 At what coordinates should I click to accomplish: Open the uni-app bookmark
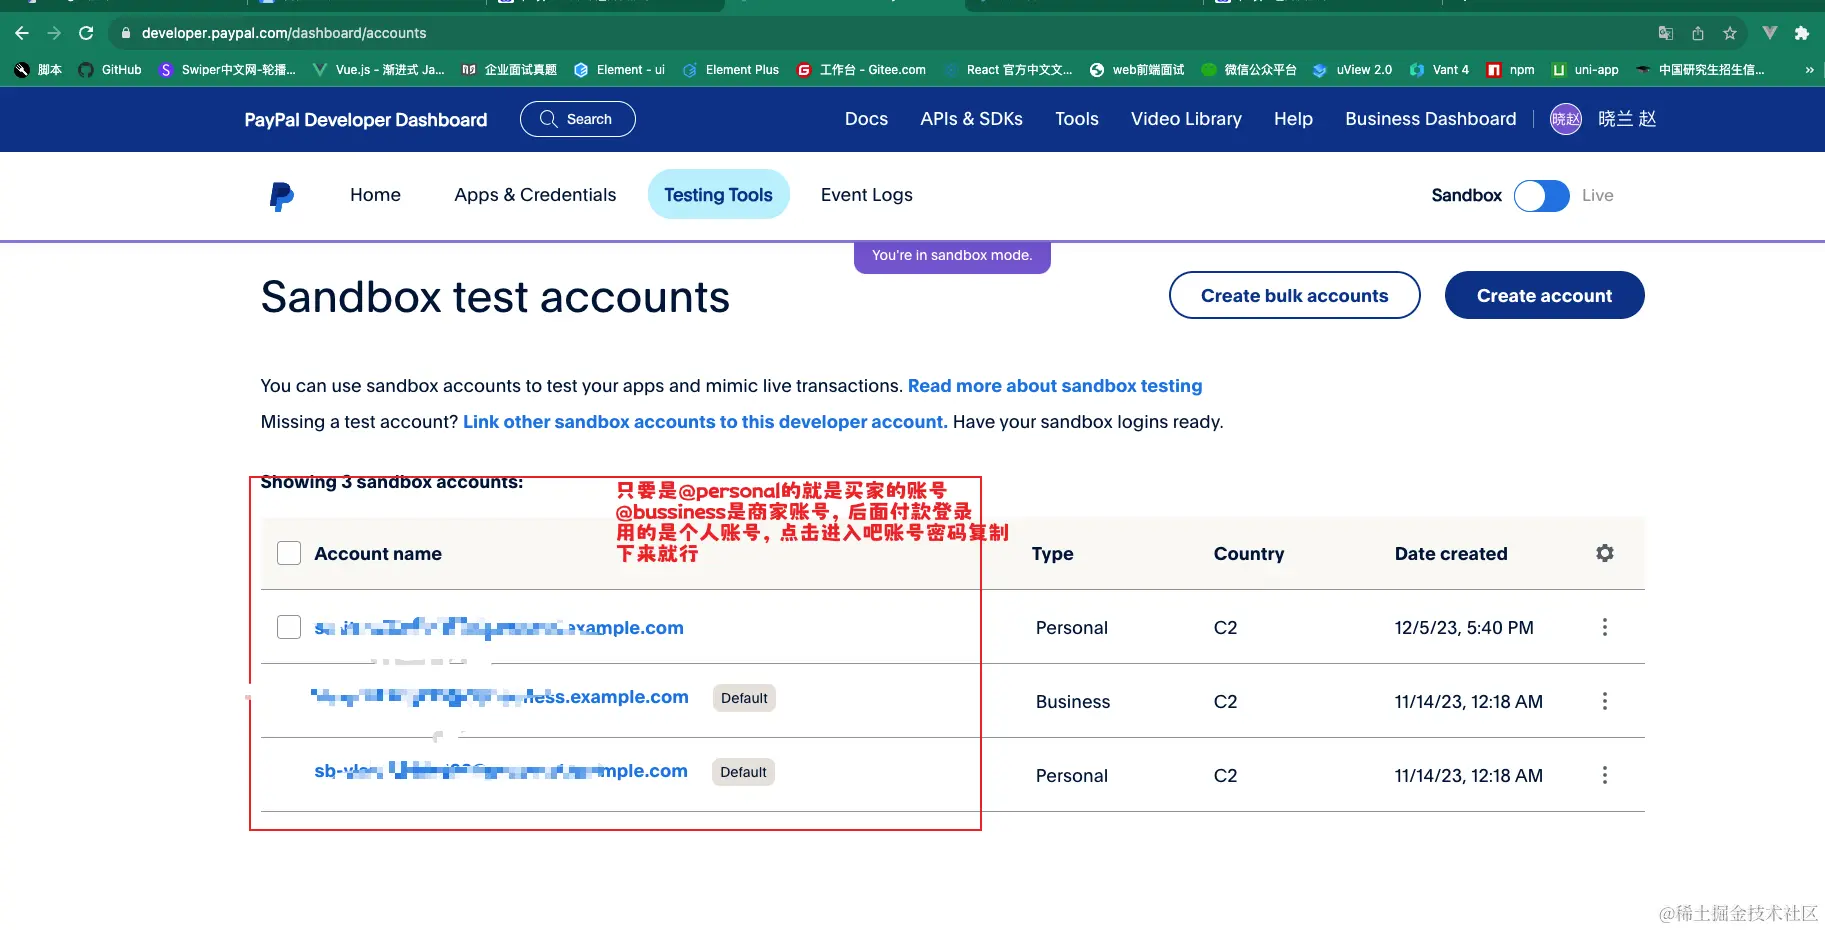[1585, 70]
